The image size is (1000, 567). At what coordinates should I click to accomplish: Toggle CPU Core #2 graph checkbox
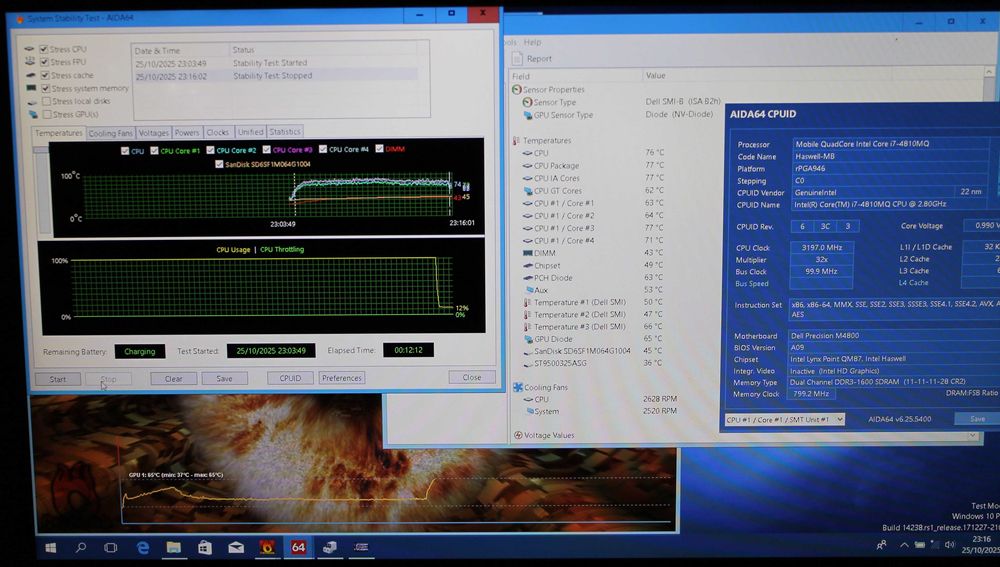click(210, 150)
